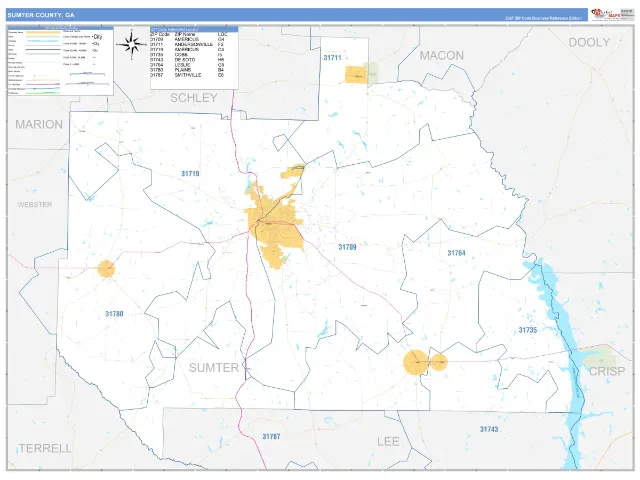This screenshot has width=640, height=480.
Task: Click the orange city square near 31711
Action: pos(356,75)
